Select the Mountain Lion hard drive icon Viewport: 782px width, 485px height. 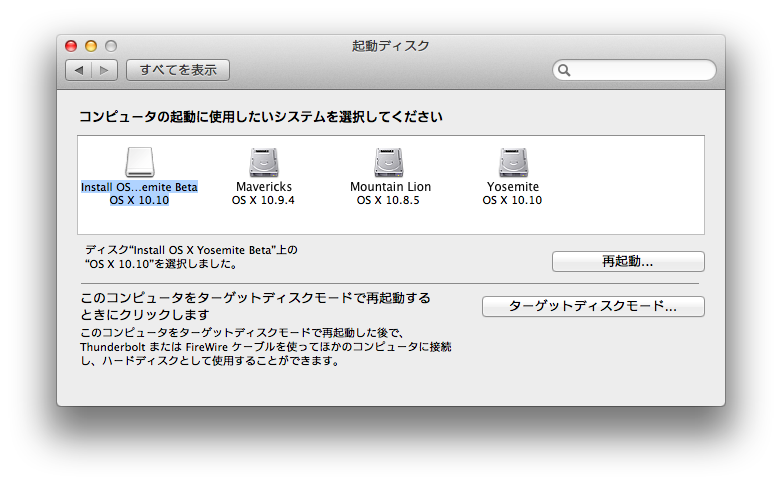389,162
